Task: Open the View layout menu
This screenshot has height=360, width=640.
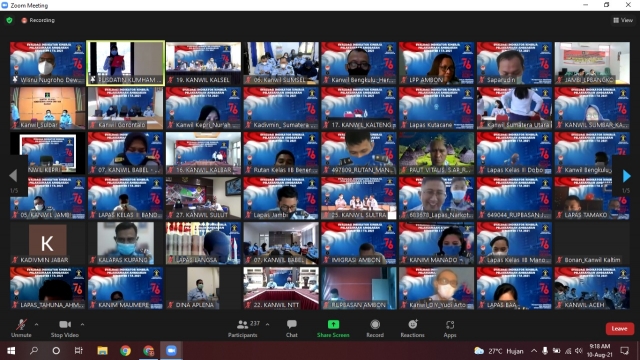Action: 623,20
